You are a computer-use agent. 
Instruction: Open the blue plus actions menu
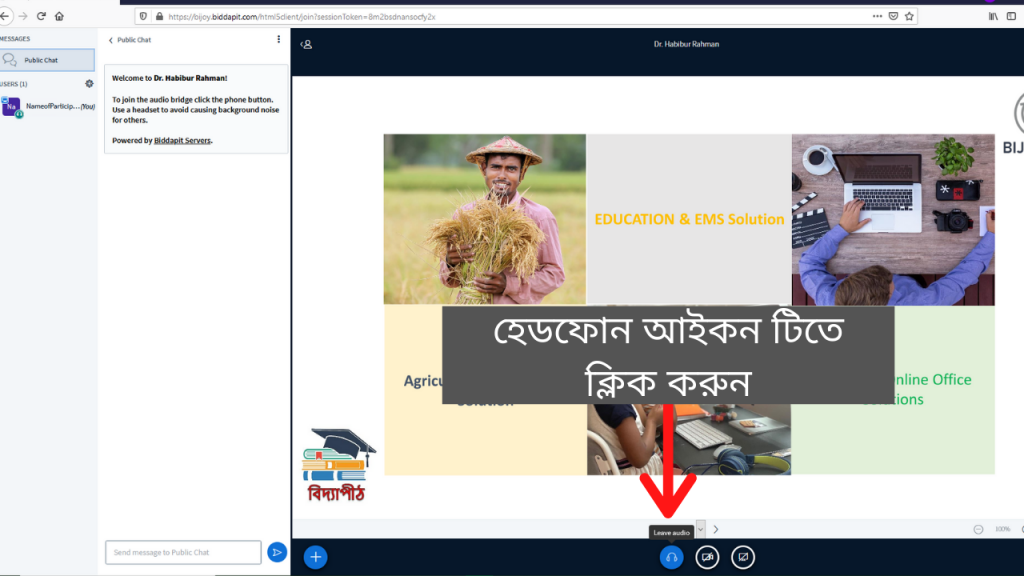[x=315, y=557]
